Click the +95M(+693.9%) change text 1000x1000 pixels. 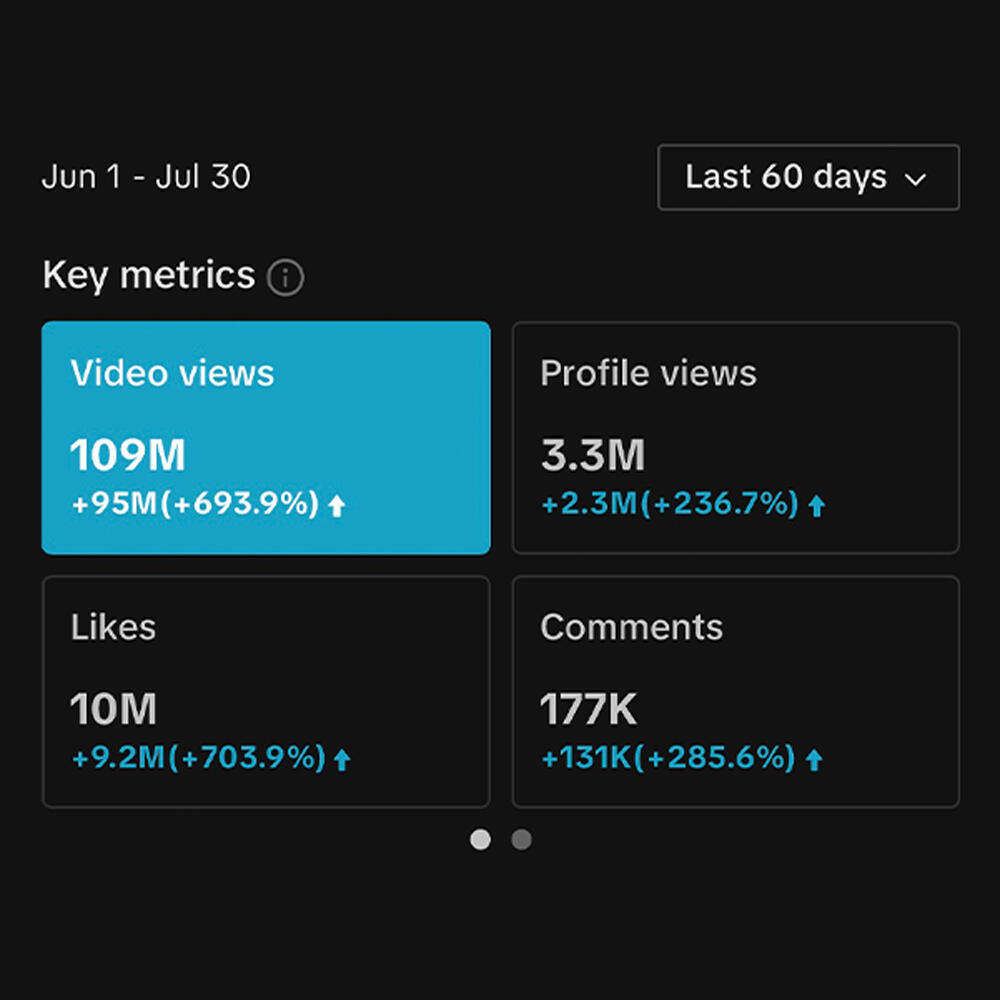coord(195,505)
